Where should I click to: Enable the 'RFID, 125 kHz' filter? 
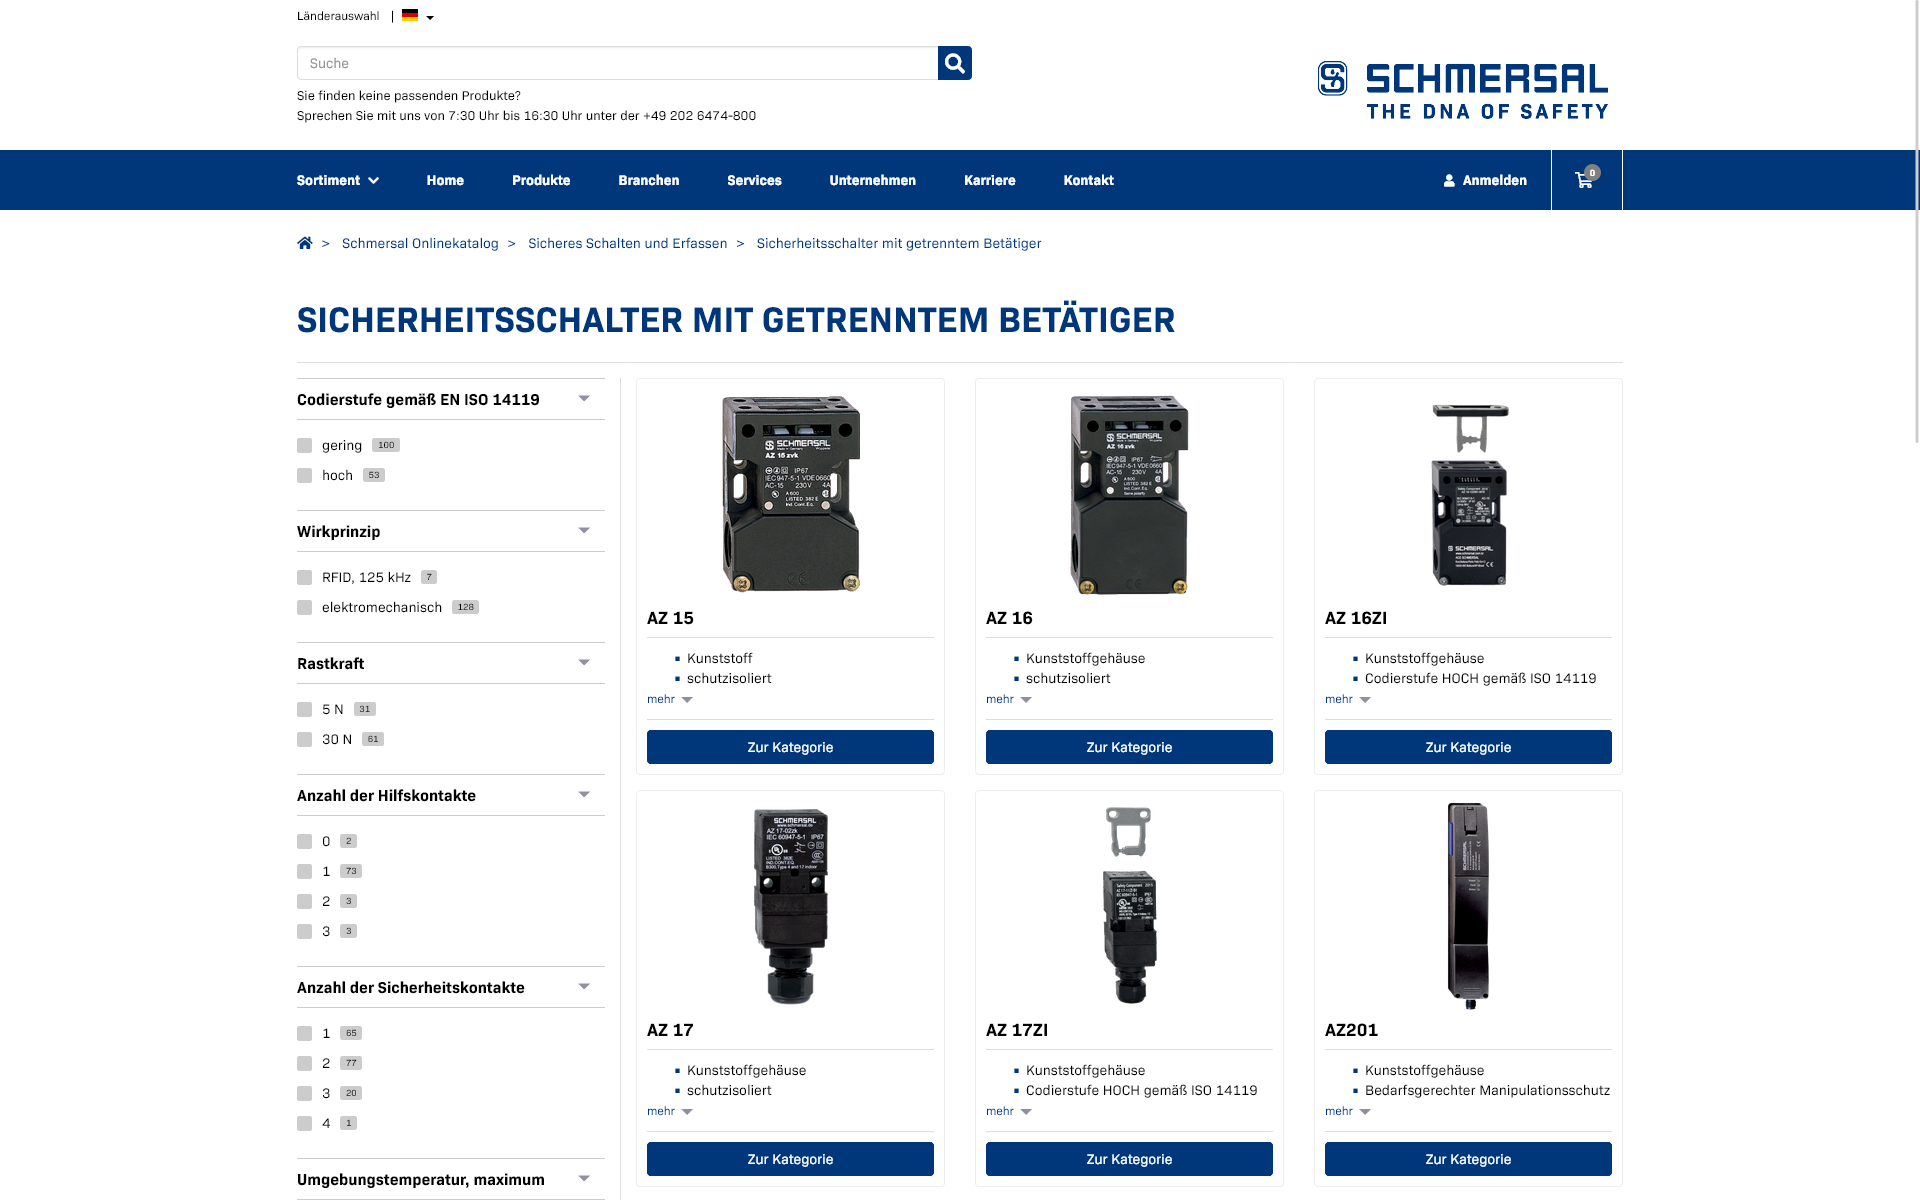[x=305, y=578]
